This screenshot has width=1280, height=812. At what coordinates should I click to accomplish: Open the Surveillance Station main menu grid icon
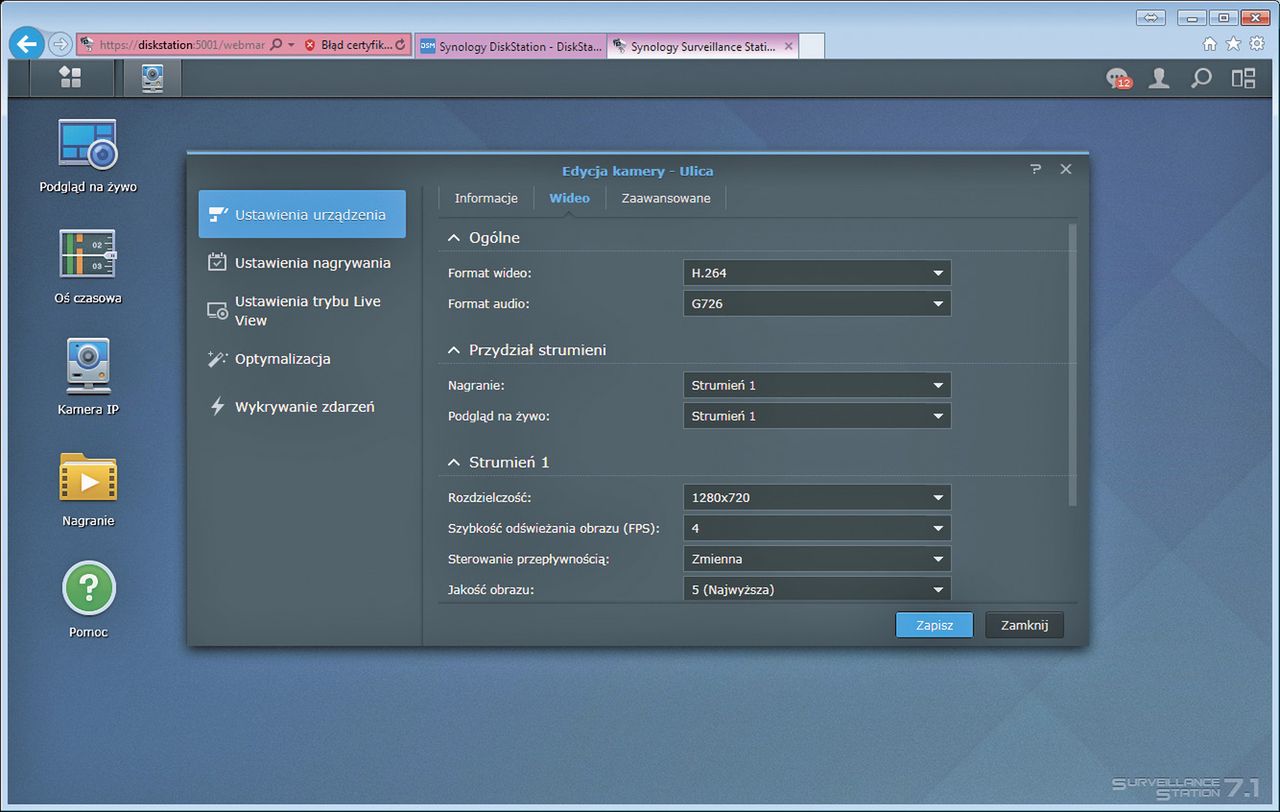70,78
